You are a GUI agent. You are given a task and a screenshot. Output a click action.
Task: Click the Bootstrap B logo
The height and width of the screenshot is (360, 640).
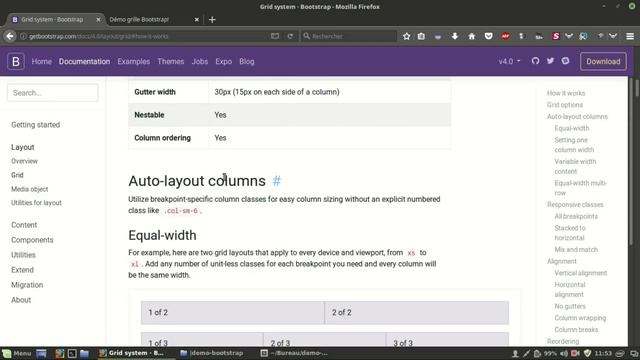click(x=16, y=61)
